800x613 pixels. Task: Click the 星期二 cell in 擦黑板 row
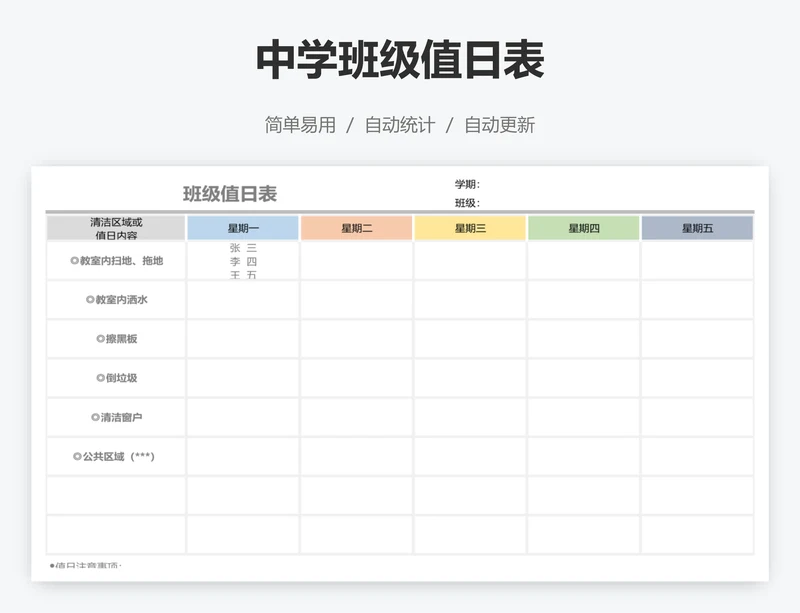[x=357, y=339]
